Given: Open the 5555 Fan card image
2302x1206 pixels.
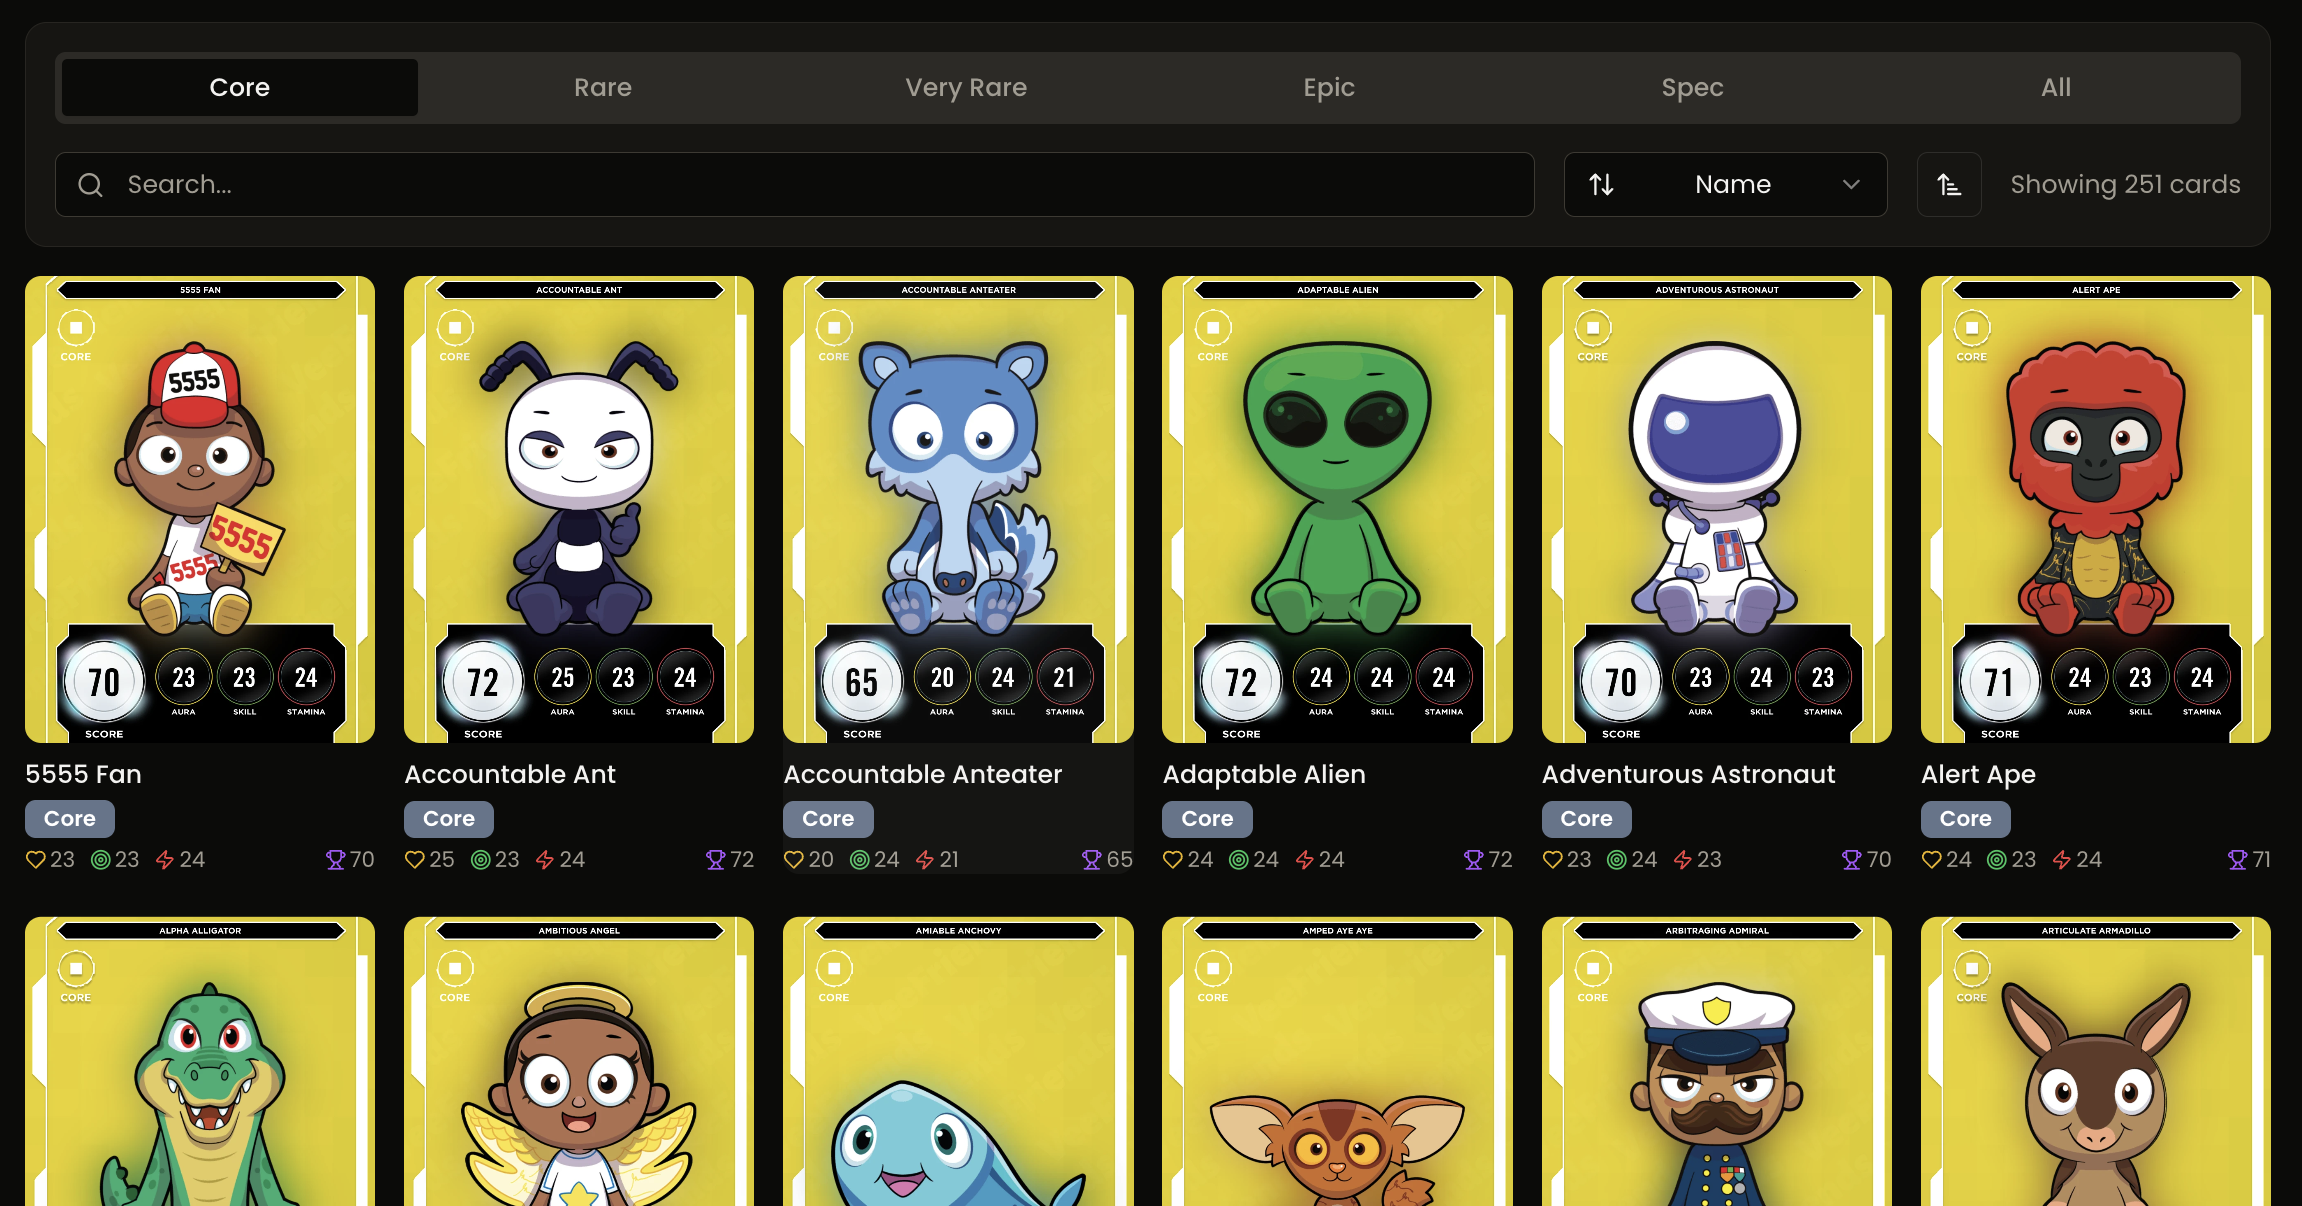Looking at the screenshot, I should pos(200,509).
